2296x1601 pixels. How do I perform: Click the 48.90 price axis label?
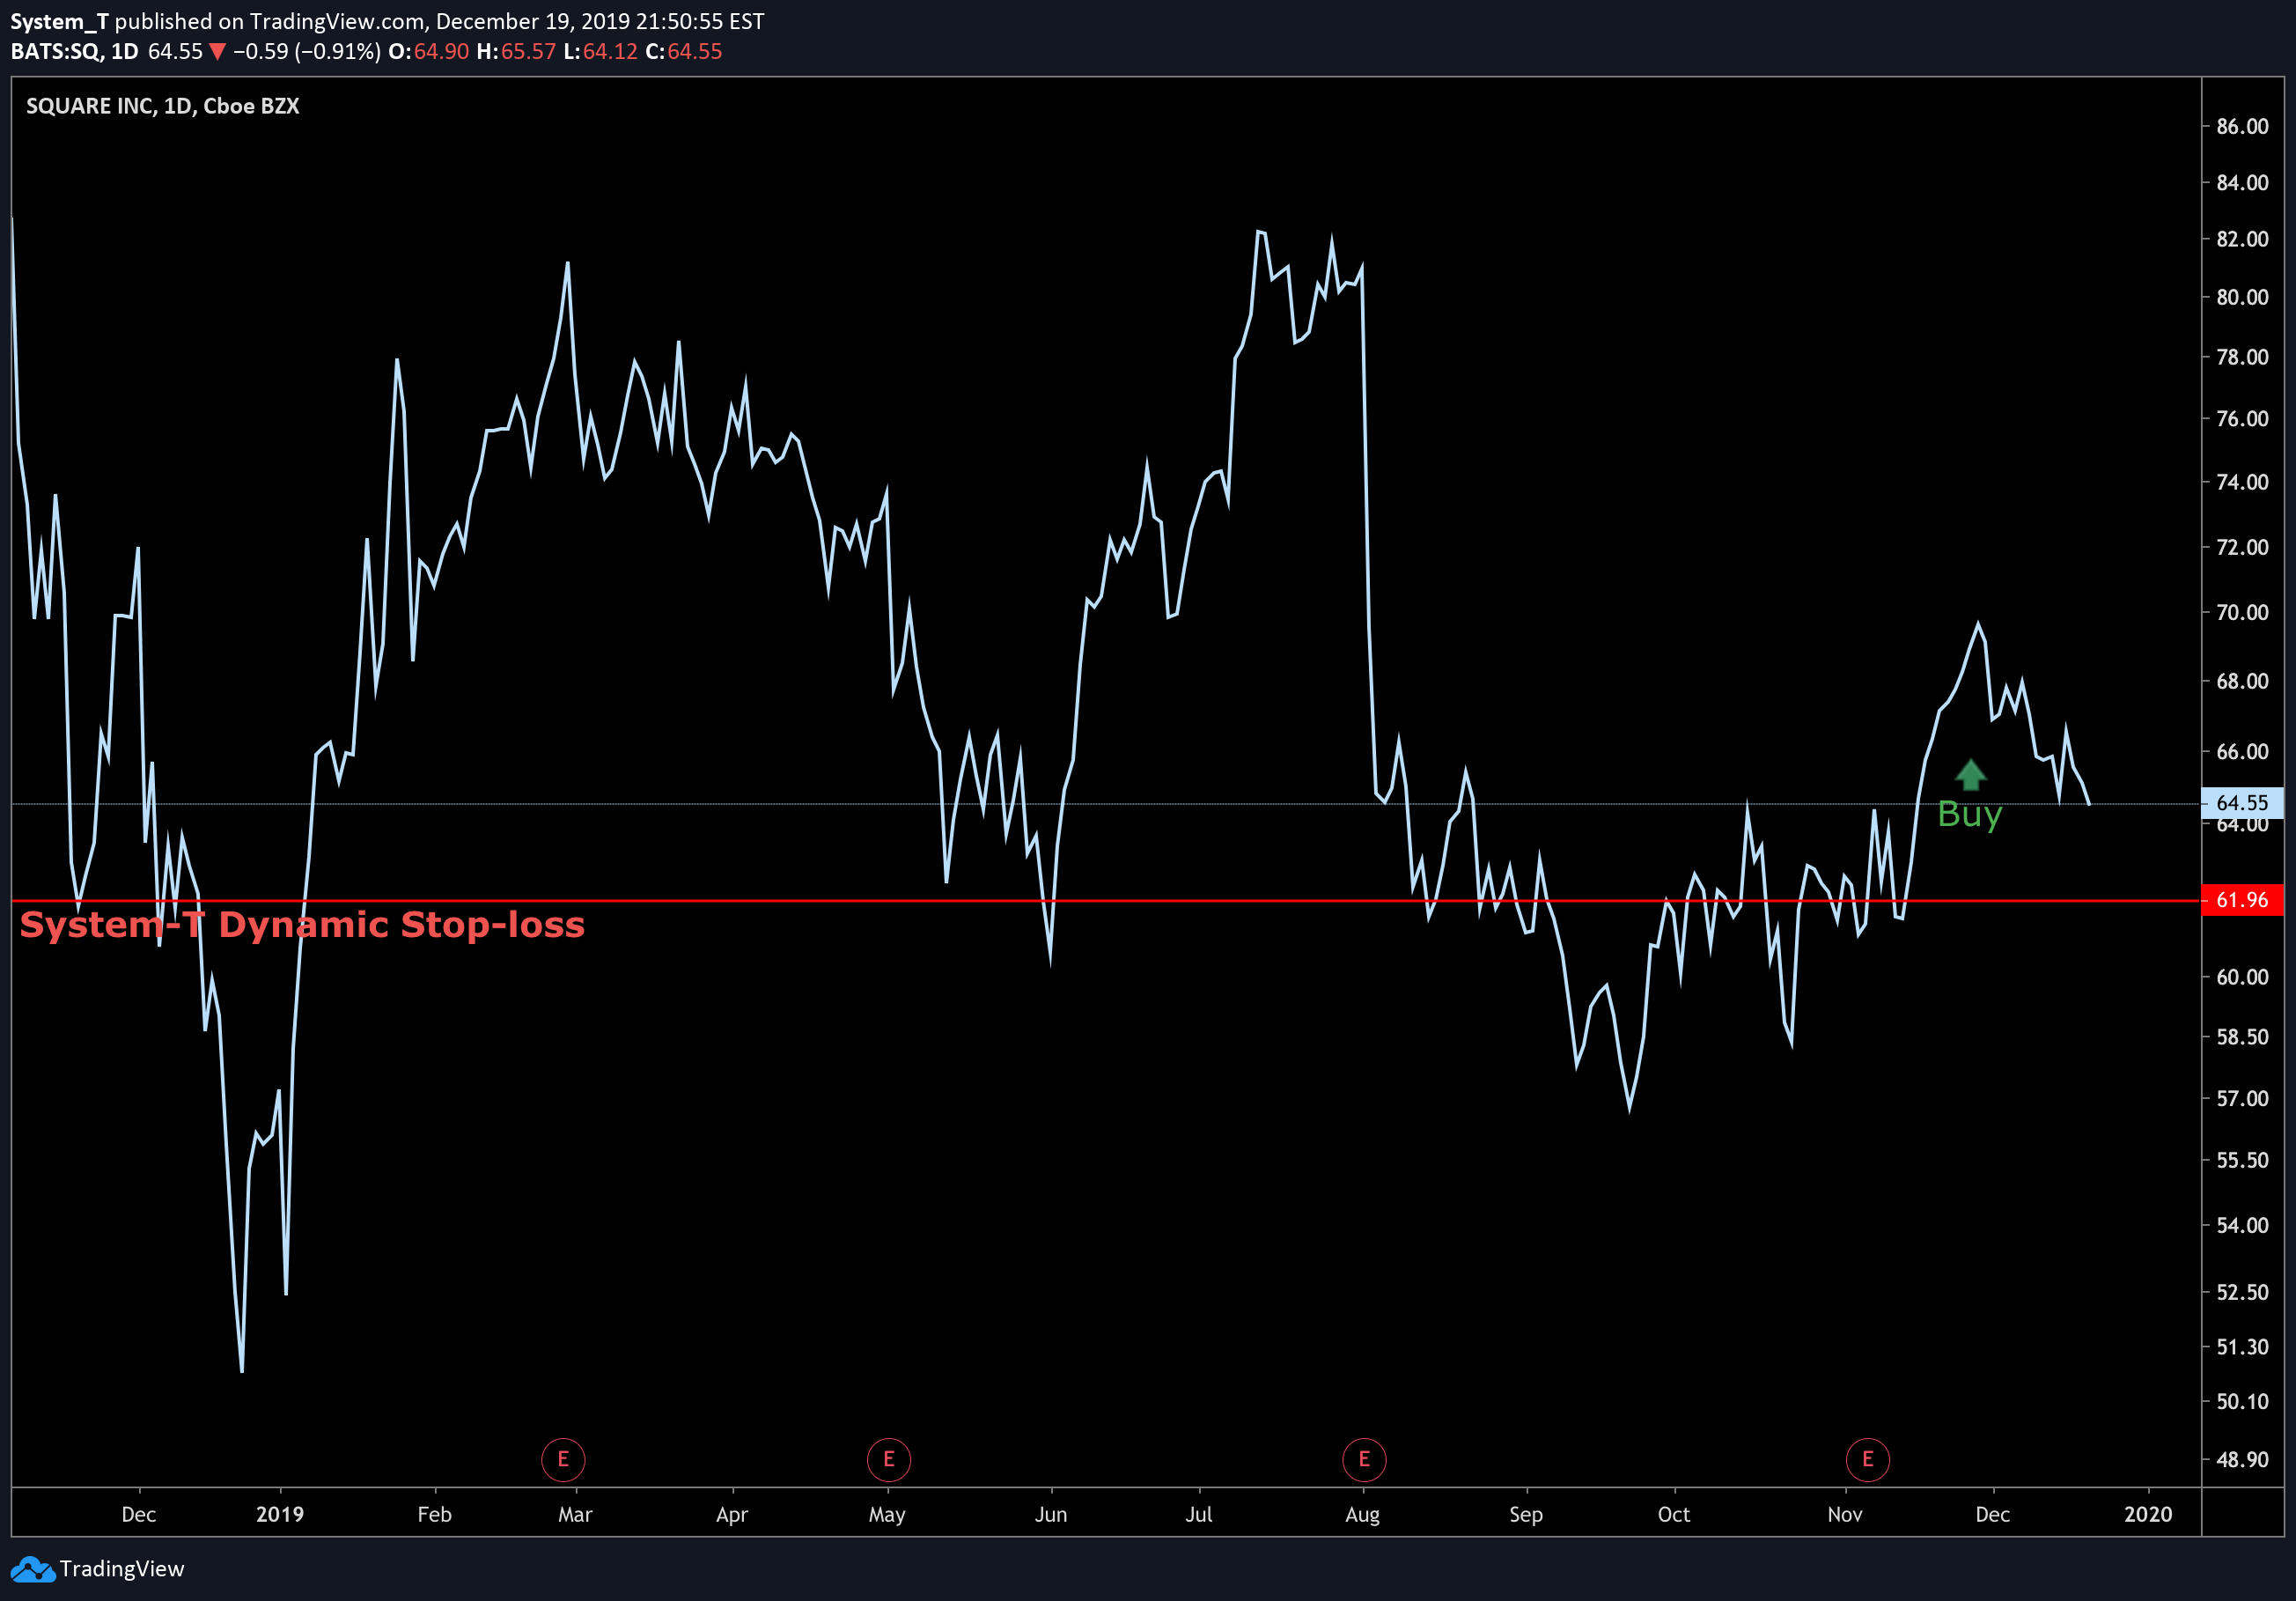tap(2242, 1460)
